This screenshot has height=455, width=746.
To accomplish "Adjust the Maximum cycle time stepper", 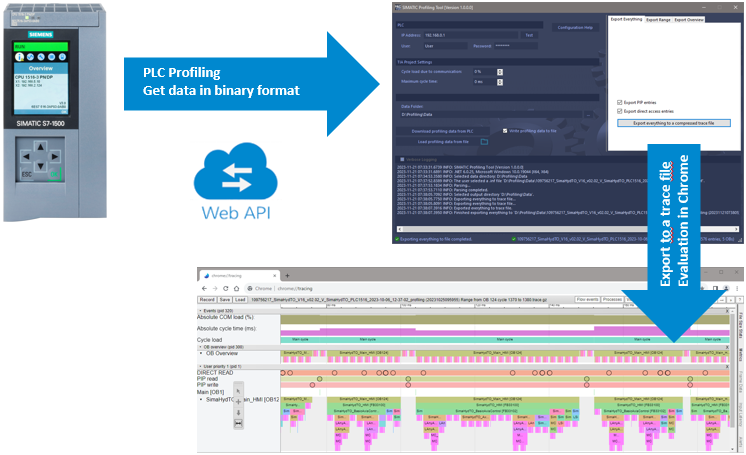I will coord(500,82).
